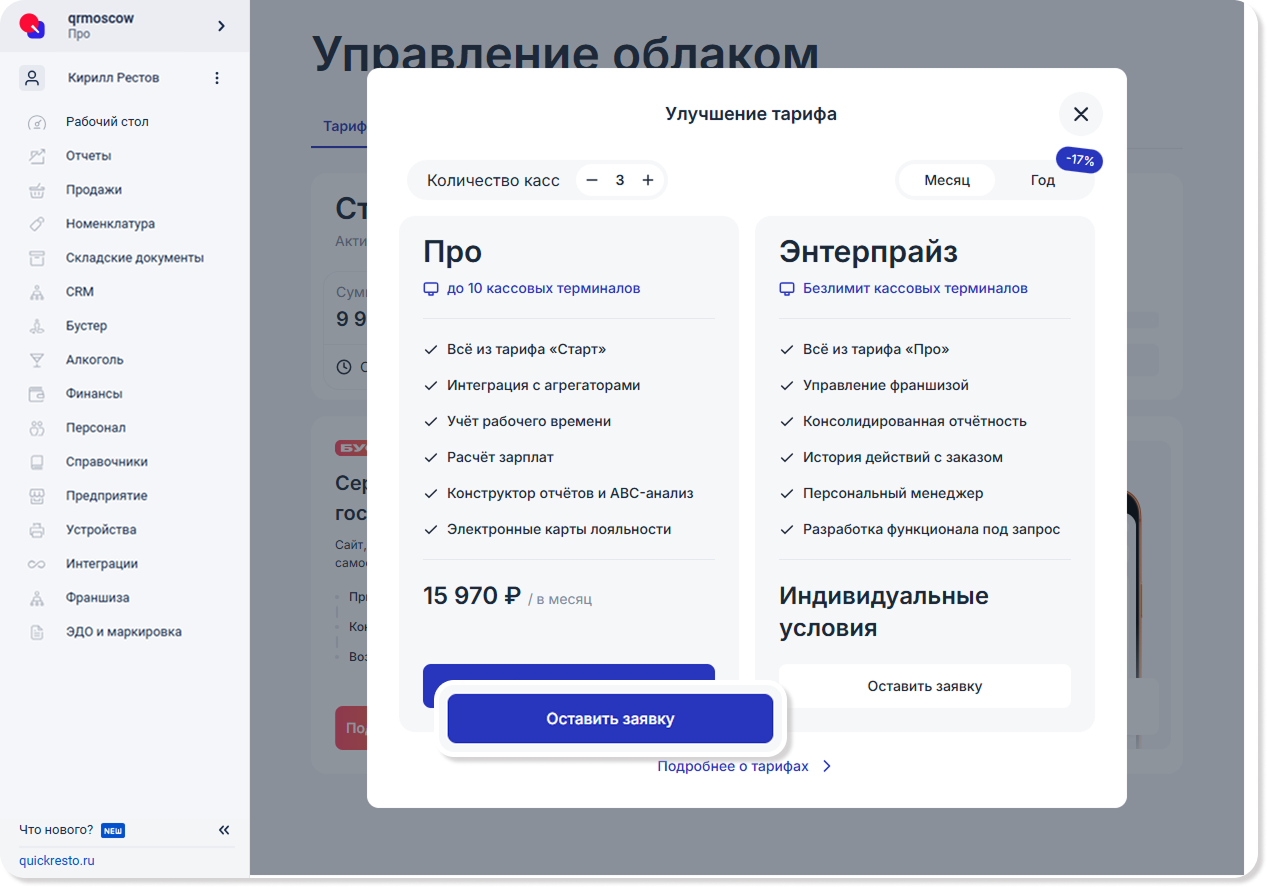The width and height of the screenshot is (1267, 887).
Task: Expand the qrmoscow account chevron
Action: (x=222, y=26)
